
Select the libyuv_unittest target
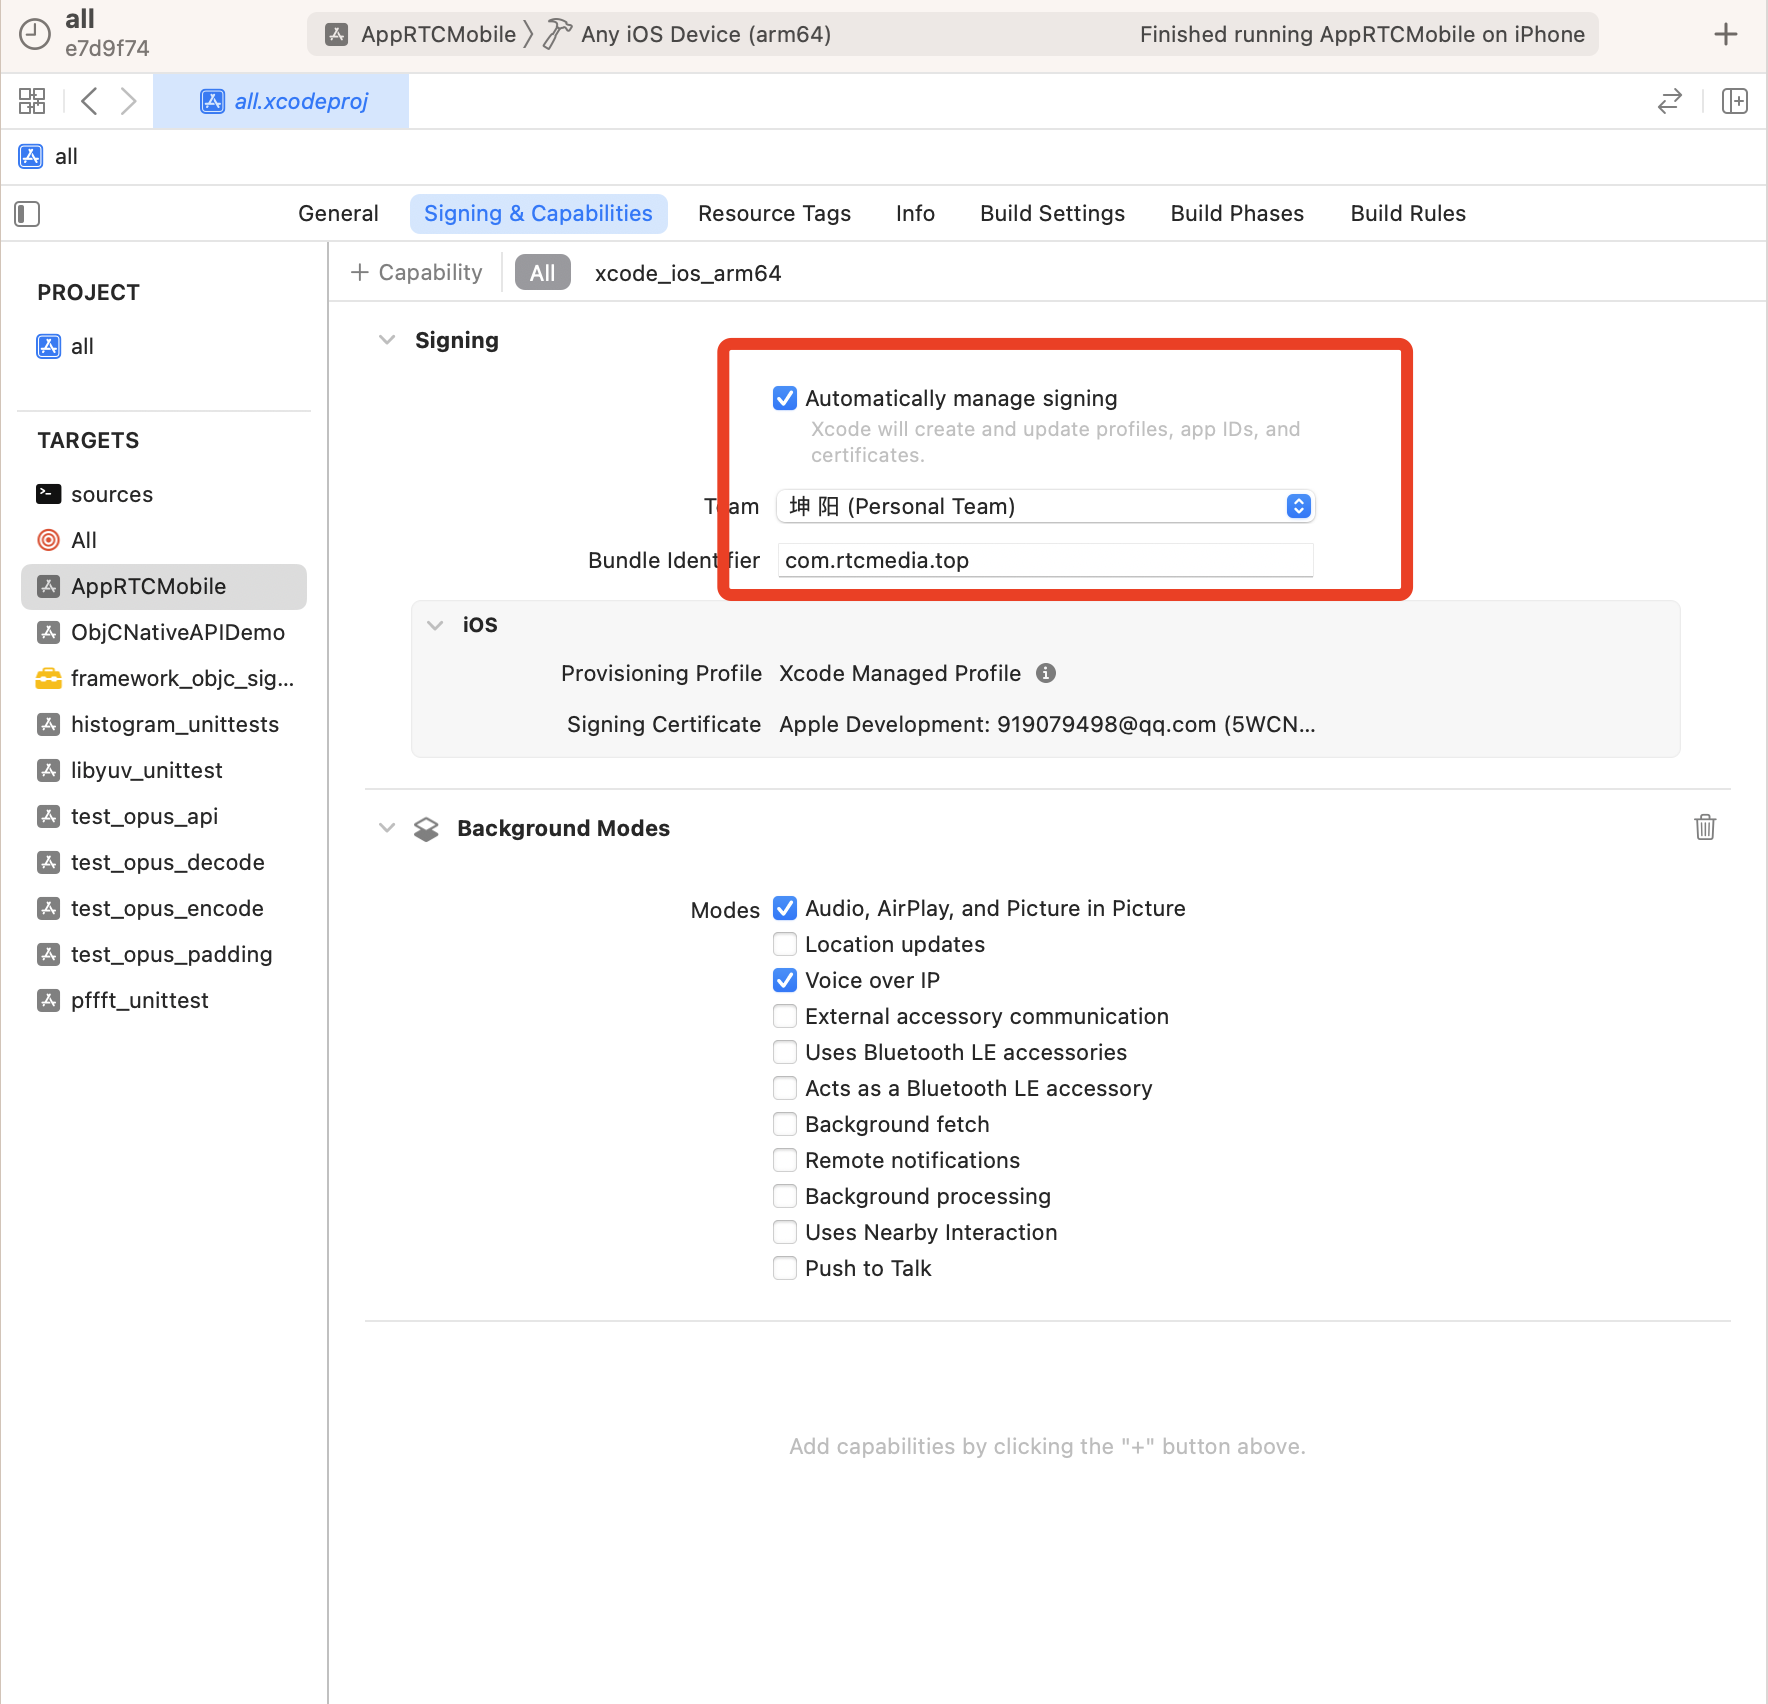[x=164, y=770]
